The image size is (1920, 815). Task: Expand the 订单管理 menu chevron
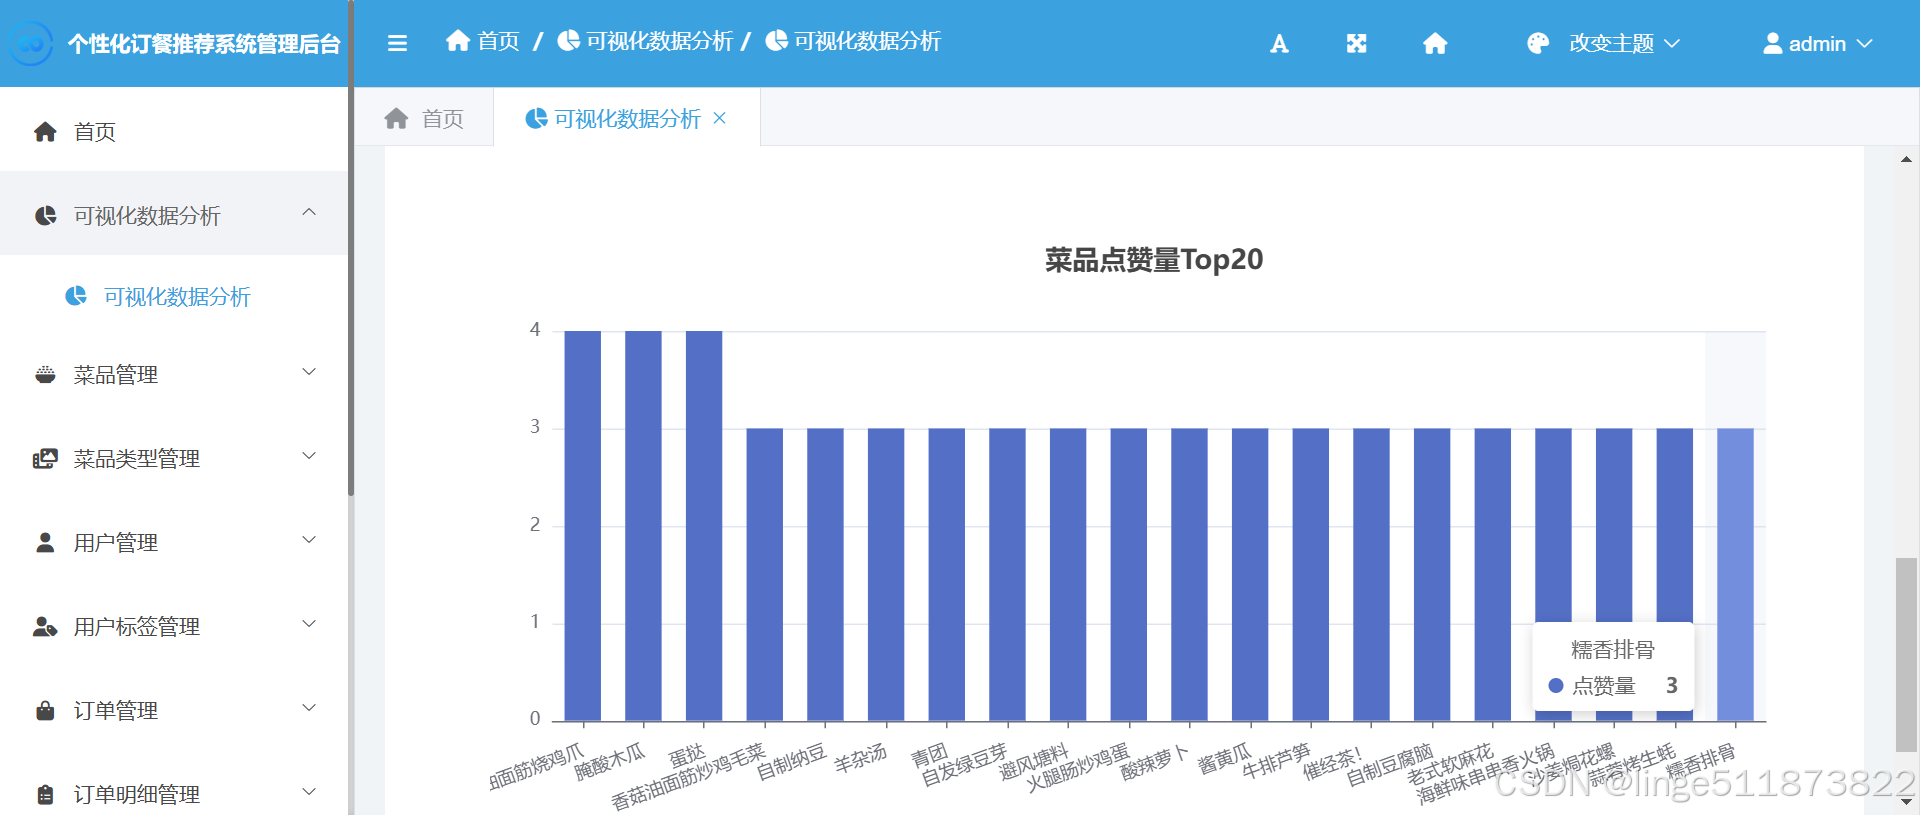309,708
